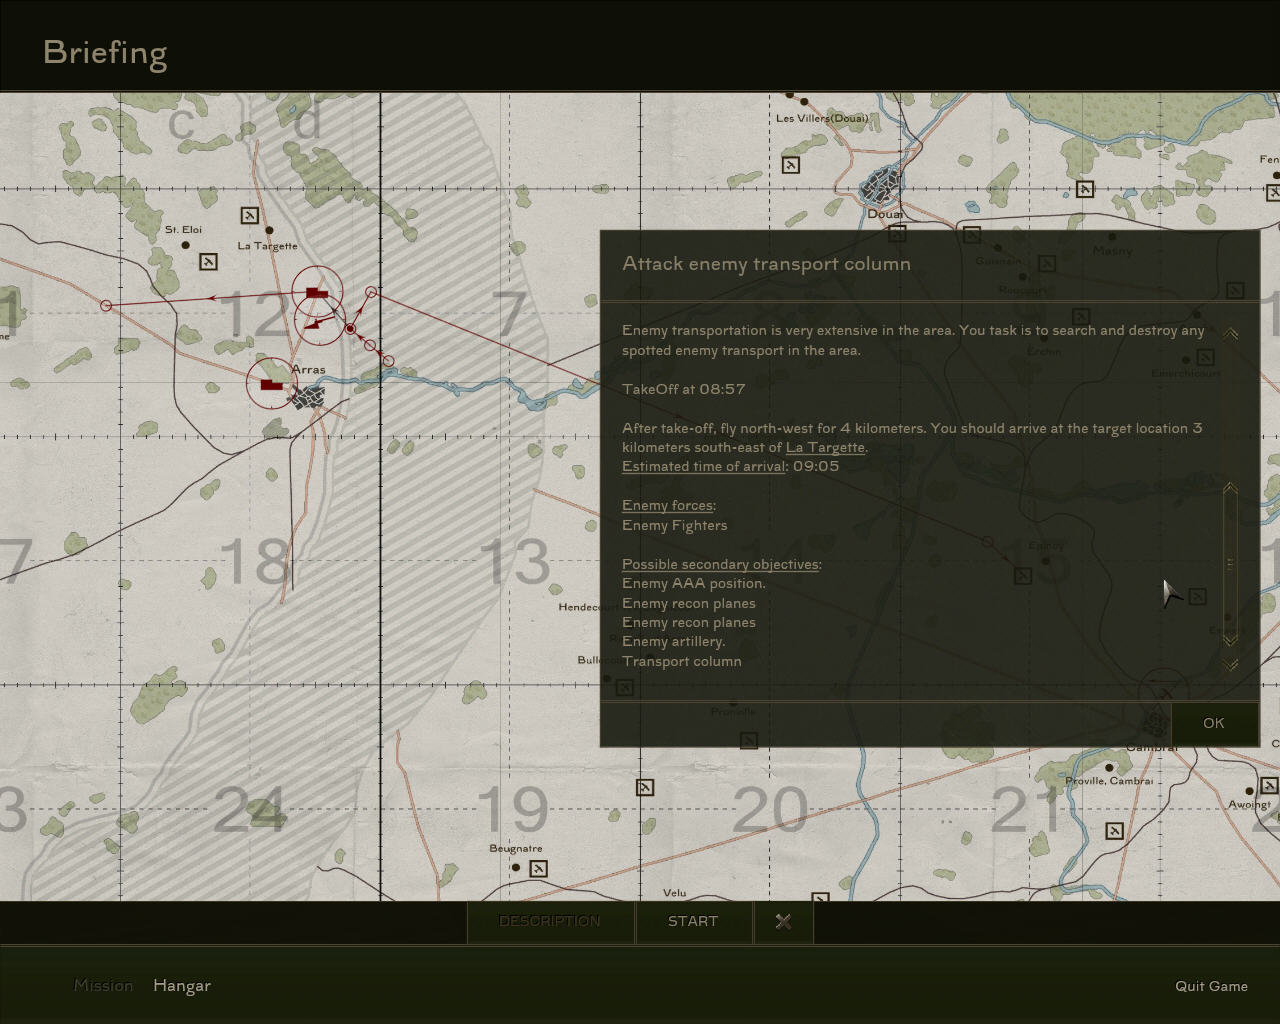1280x1024 pixels.
Task: Click the airfield icon below Proville, Cambrai
Action: [x=1114, y=831]
